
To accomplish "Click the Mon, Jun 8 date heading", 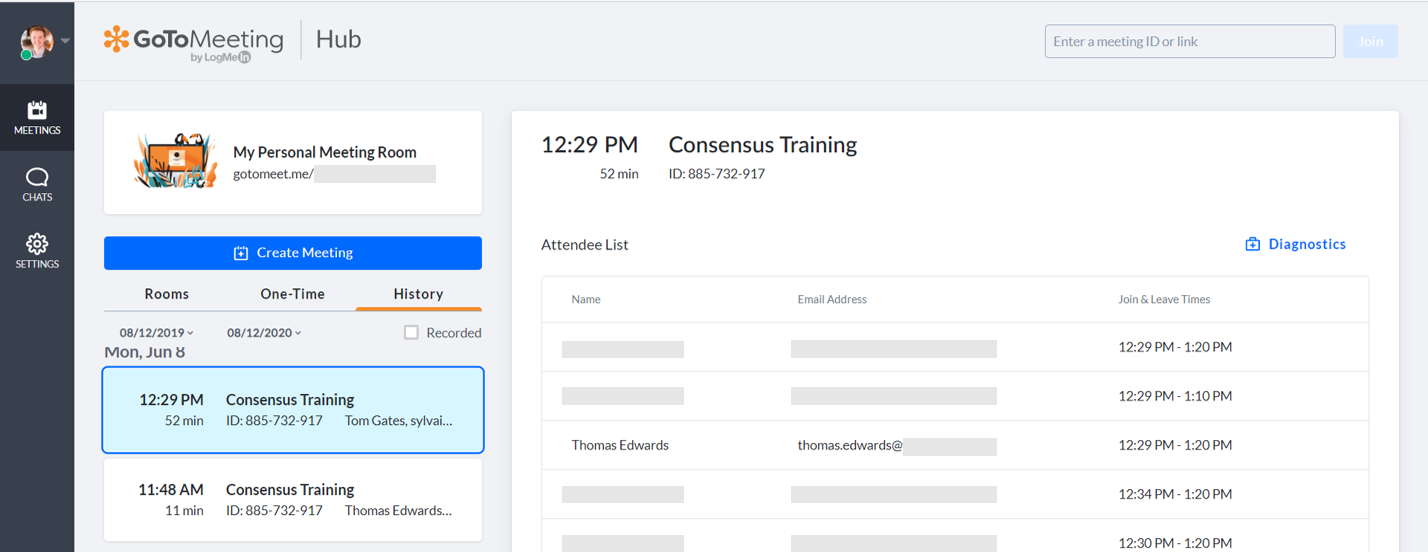I will tap(145, 352).
